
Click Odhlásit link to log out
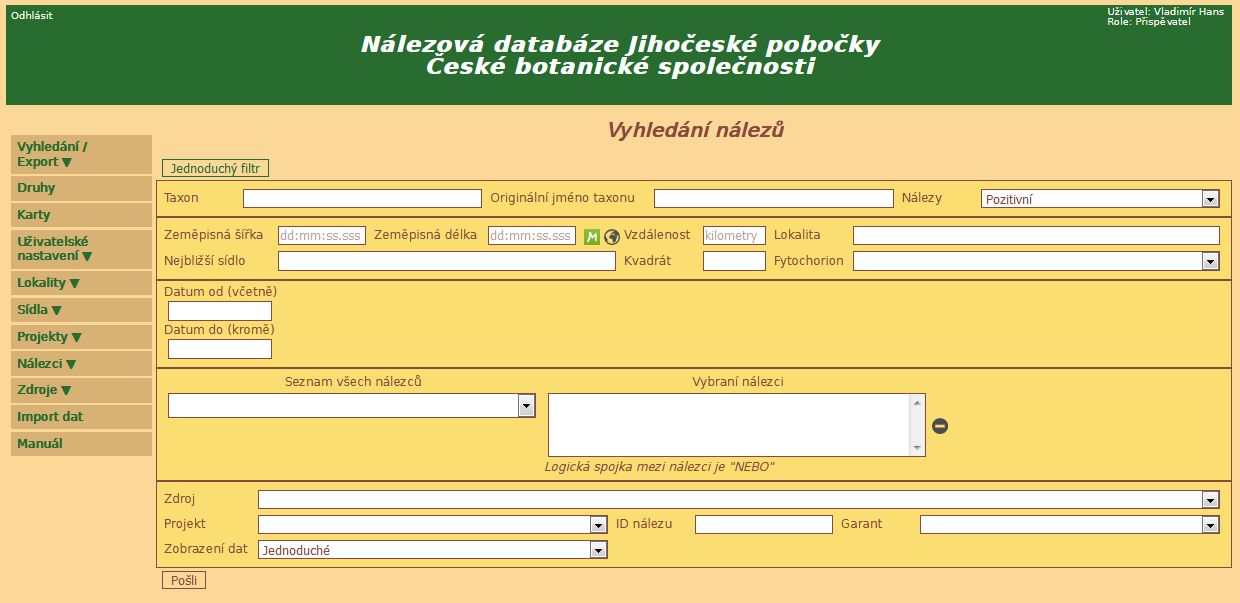tap(32, 16)
